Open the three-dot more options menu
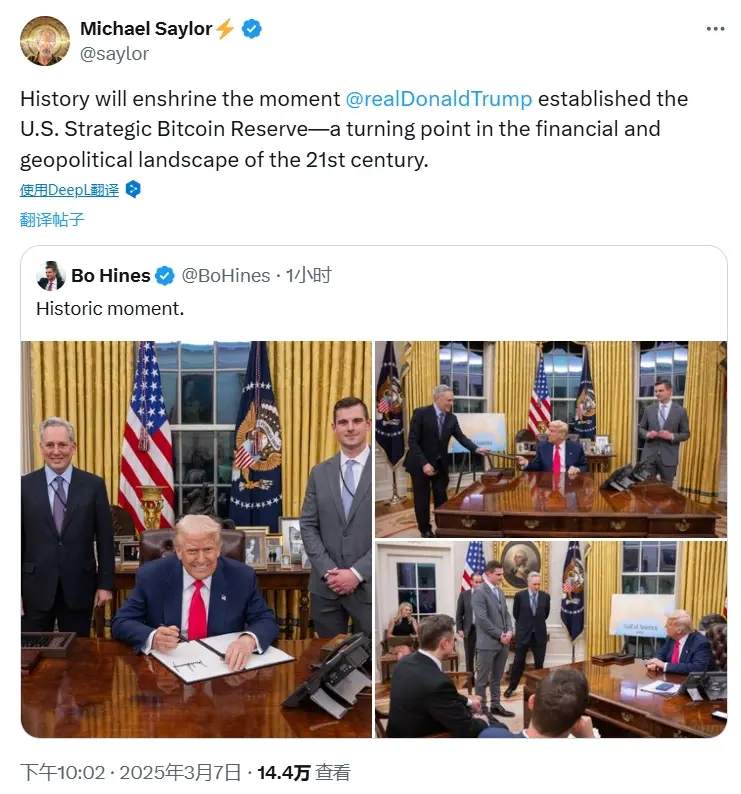Screen dimensions: 741x794 click(715, 29)
